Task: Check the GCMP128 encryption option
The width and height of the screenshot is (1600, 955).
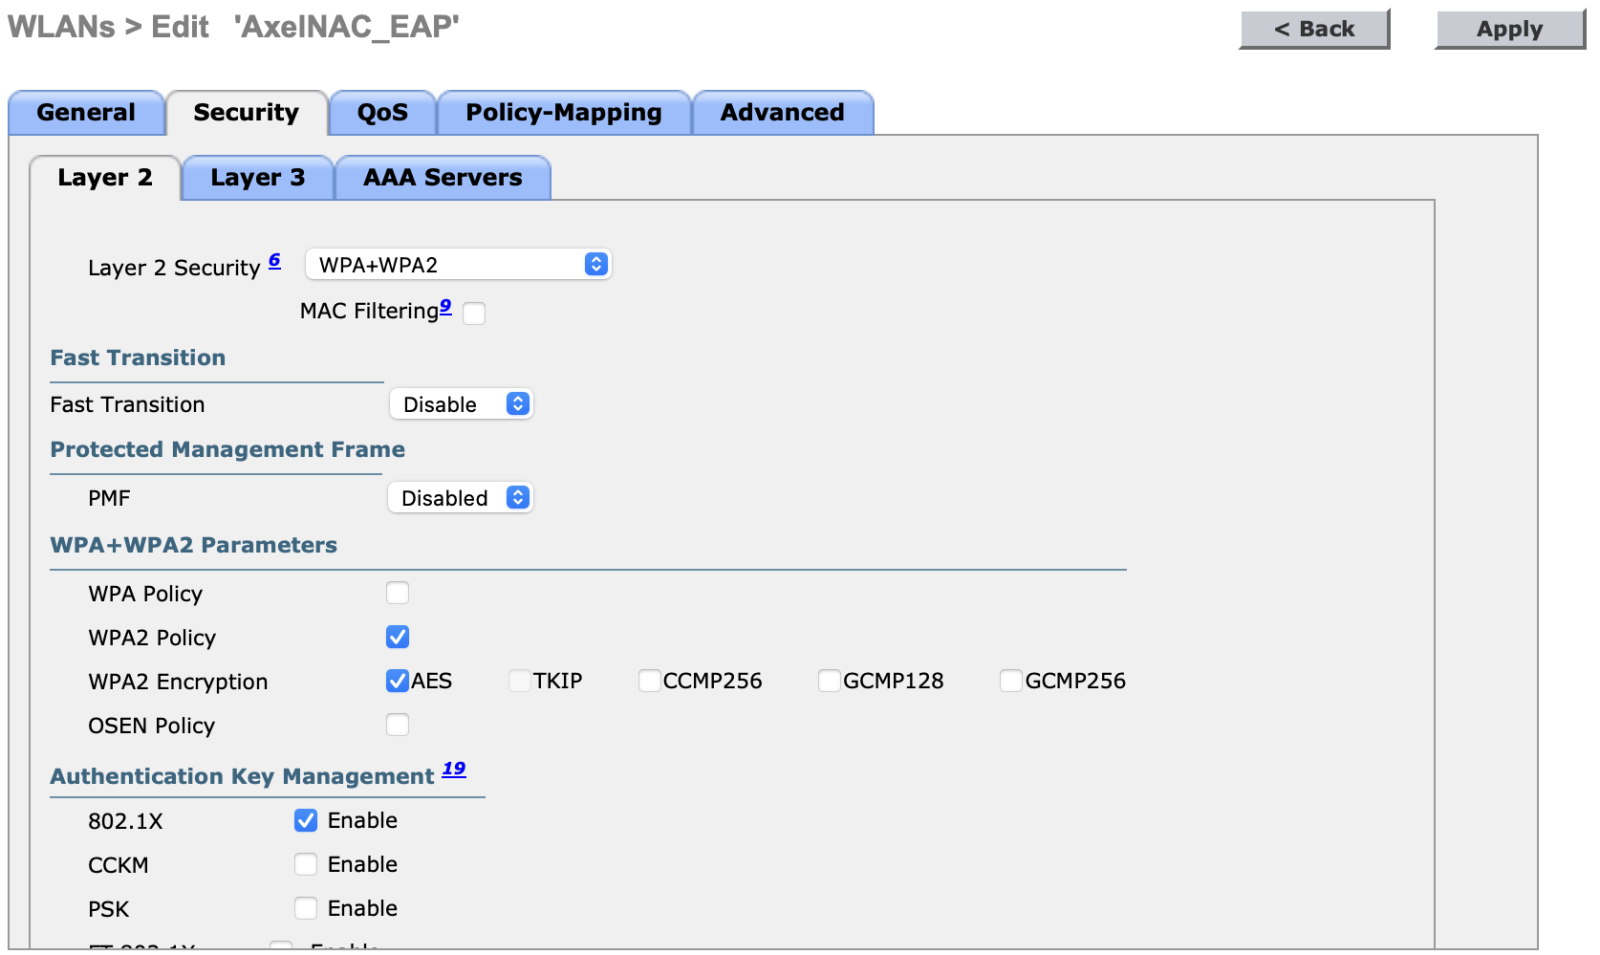Action: click(x=830, y=681)
